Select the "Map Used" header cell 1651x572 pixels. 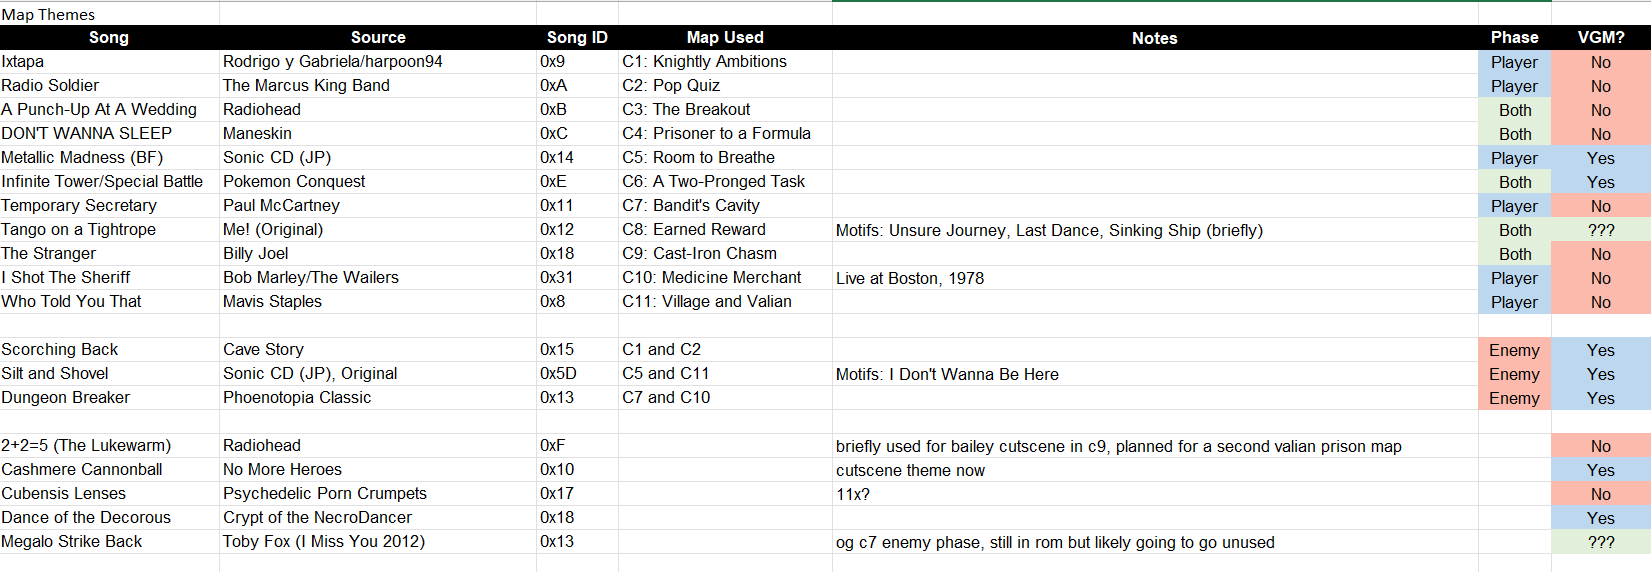click(725, 38)
